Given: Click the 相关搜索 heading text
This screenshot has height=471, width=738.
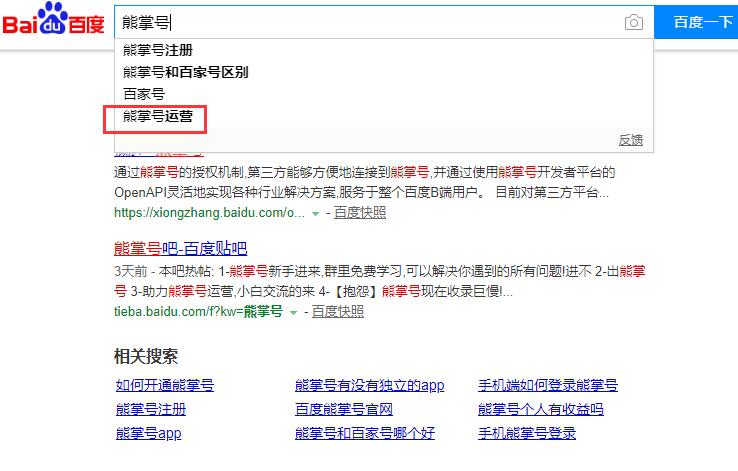Looking at the screenshot, I should pyautogui.click(x=146, y=356).
